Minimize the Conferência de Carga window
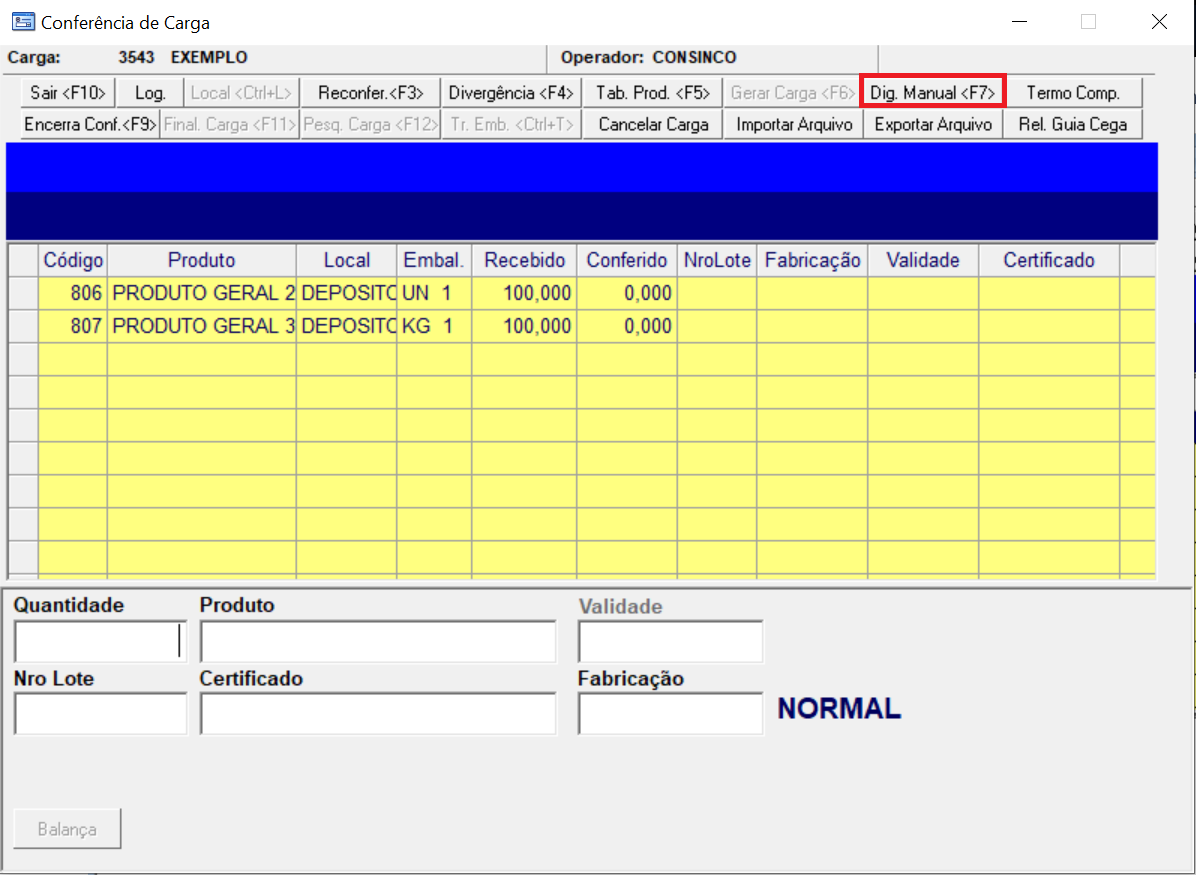This screenshot has width=1196, height=875. (x=1019, y=21)
